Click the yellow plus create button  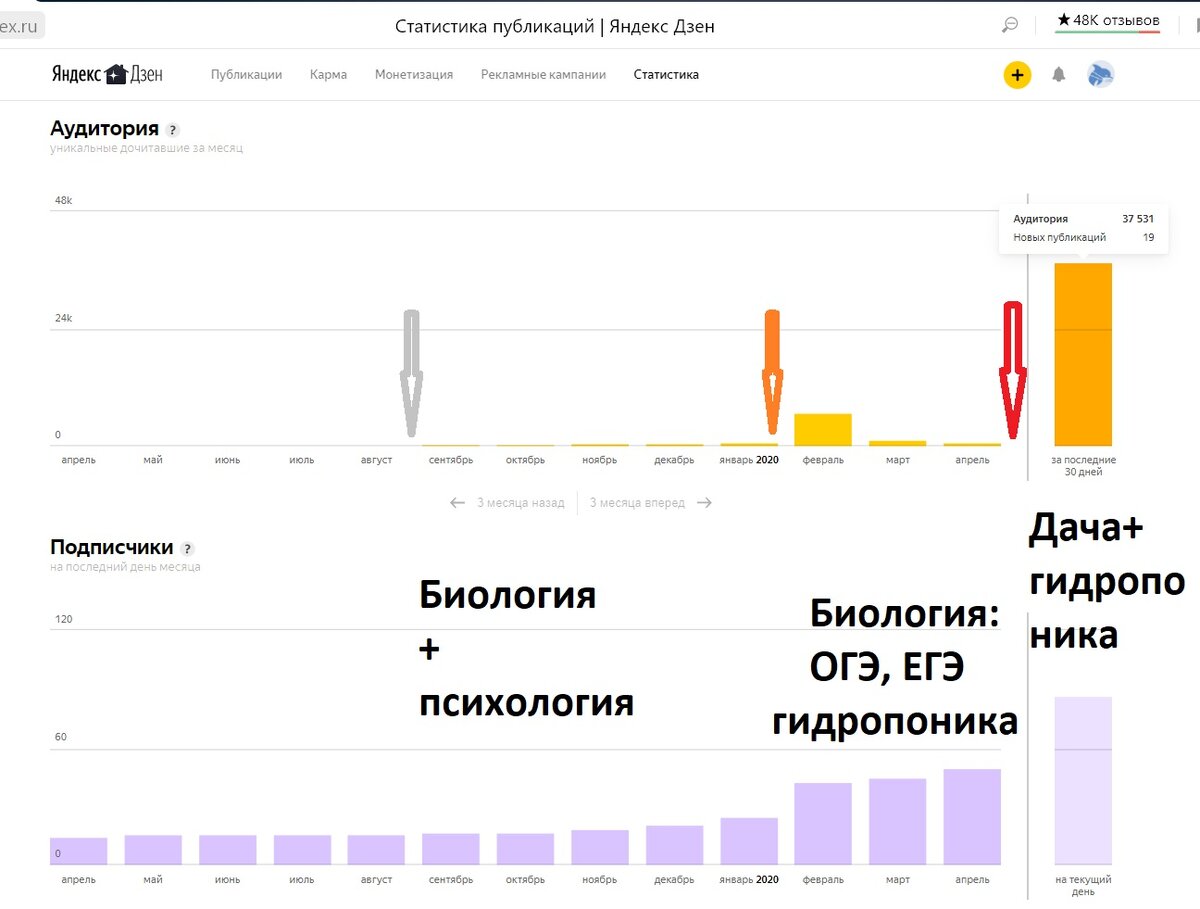point(1017,75)
